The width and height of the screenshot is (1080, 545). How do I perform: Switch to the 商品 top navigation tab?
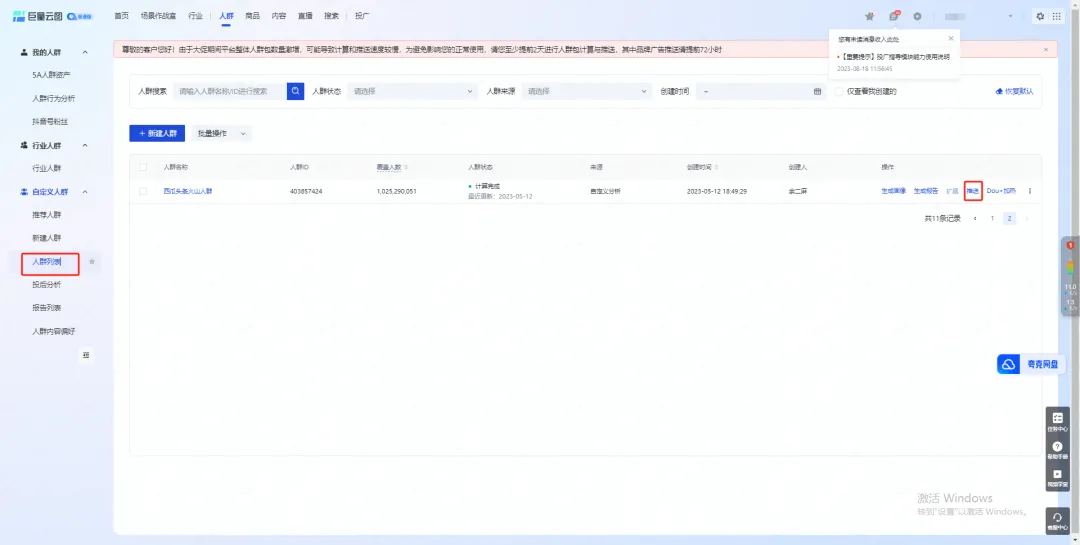coord(252,16)
